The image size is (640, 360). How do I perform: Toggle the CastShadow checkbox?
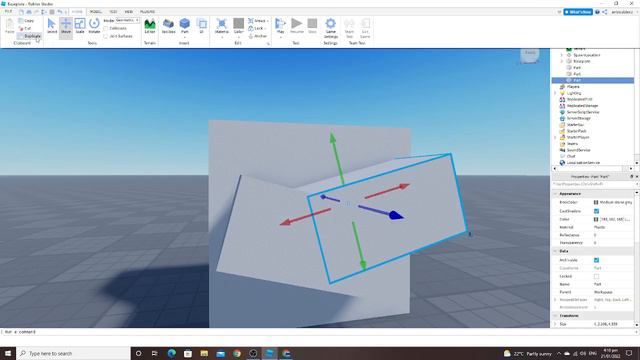tap(596, 211)
